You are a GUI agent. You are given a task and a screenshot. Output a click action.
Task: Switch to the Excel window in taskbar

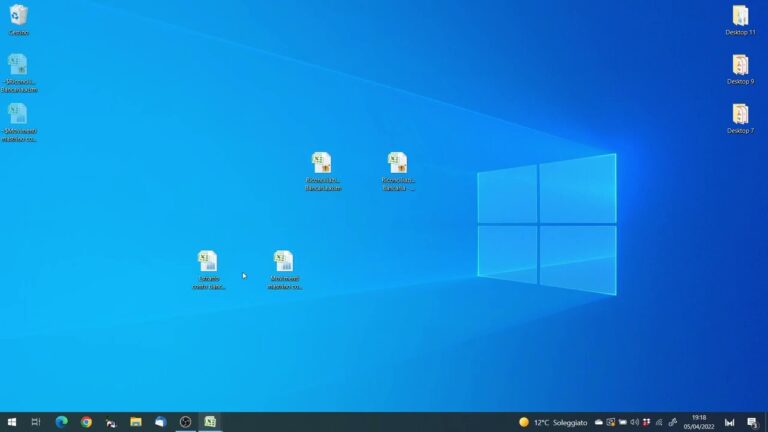[x=210, y=422]
